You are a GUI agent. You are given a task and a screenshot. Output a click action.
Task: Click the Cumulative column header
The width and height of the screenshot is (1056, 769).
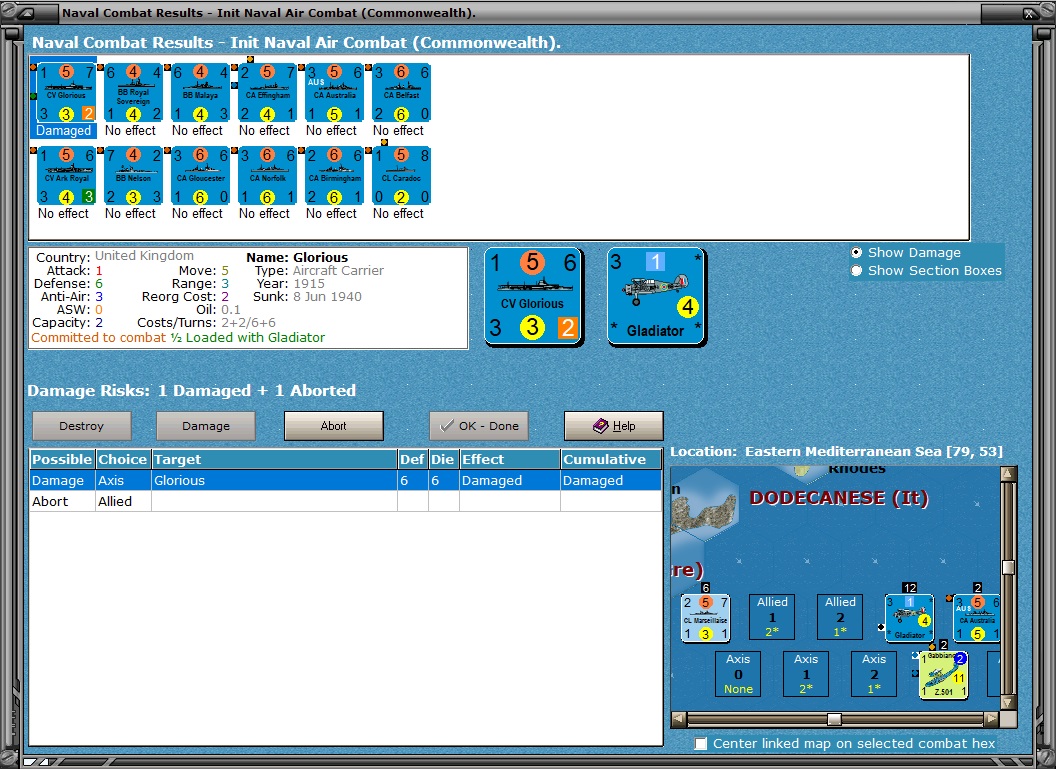coord(611,459)
